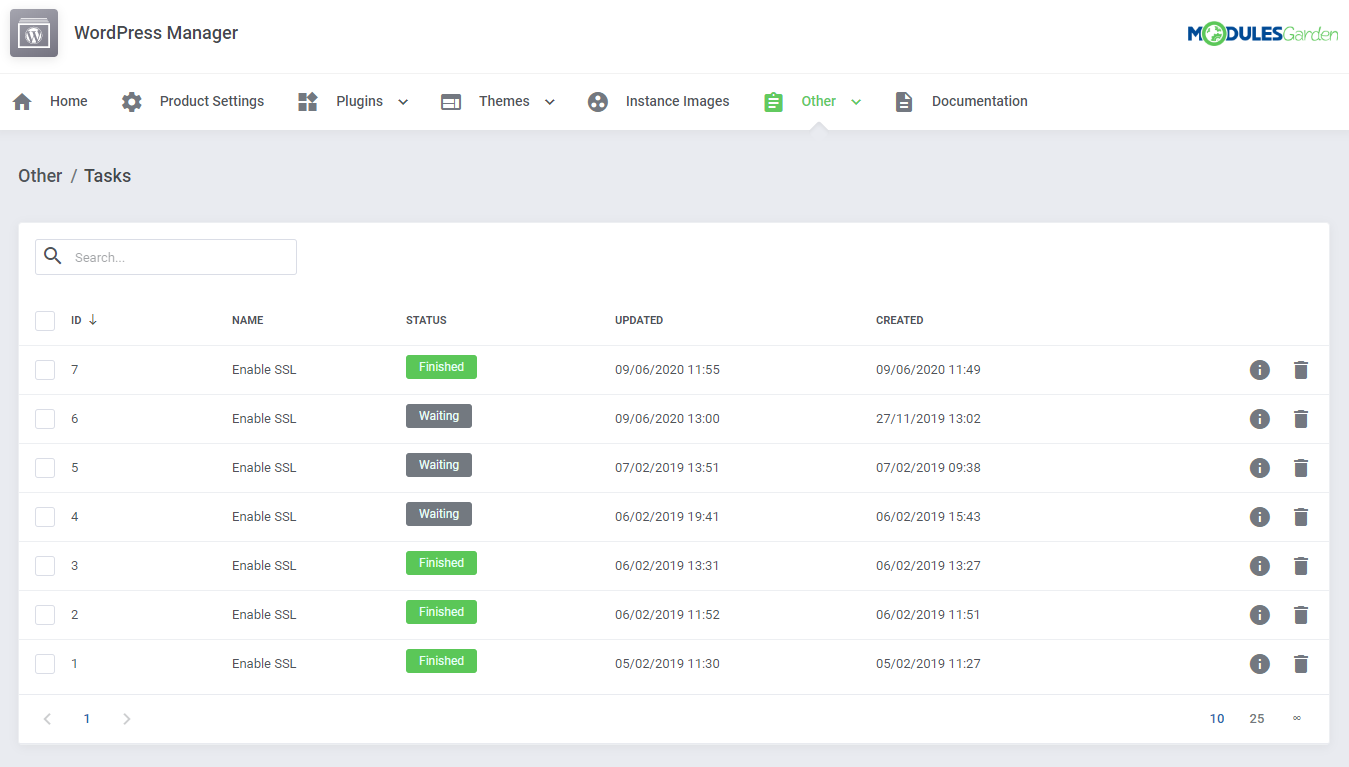Click the search magnifier icon

pyautogui.click(x=53, y=256)
